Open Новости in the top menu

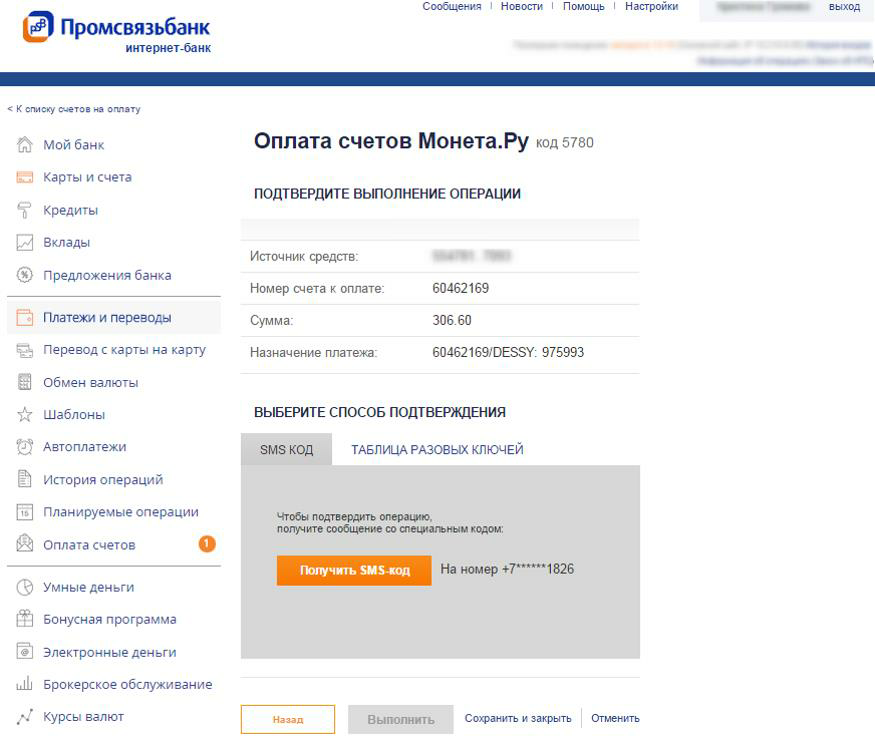click(522, 6)
